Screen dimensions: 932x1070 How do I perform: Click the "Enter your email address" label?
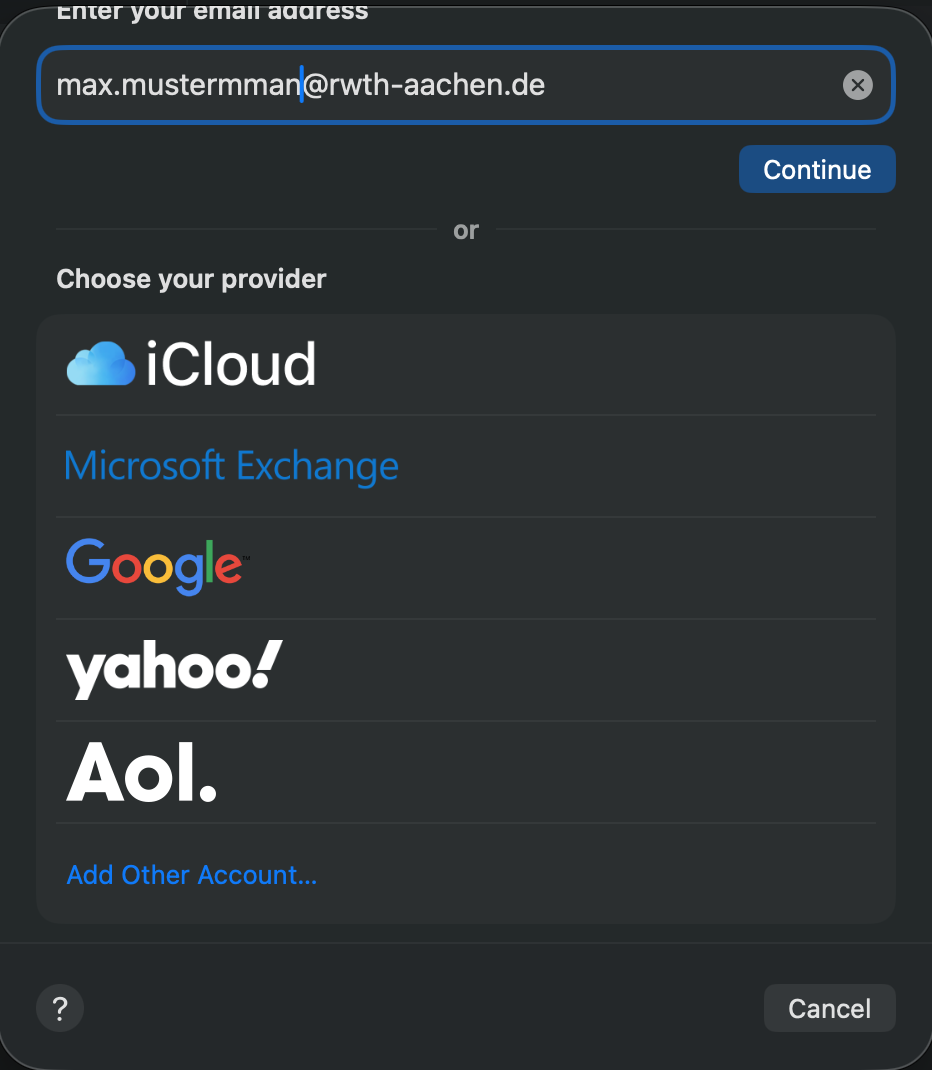(x=212, y=13)
